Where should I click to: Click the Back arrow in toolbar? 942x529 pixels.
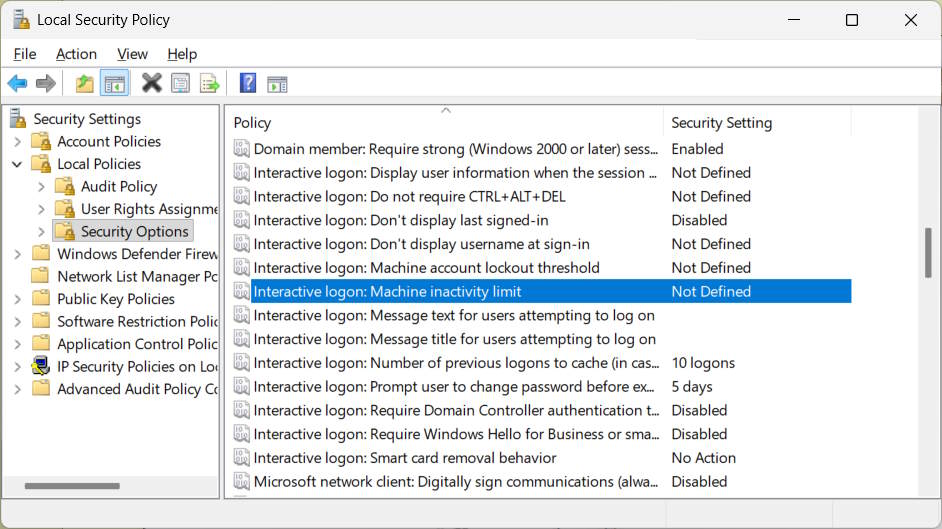[x=17, y=83]
